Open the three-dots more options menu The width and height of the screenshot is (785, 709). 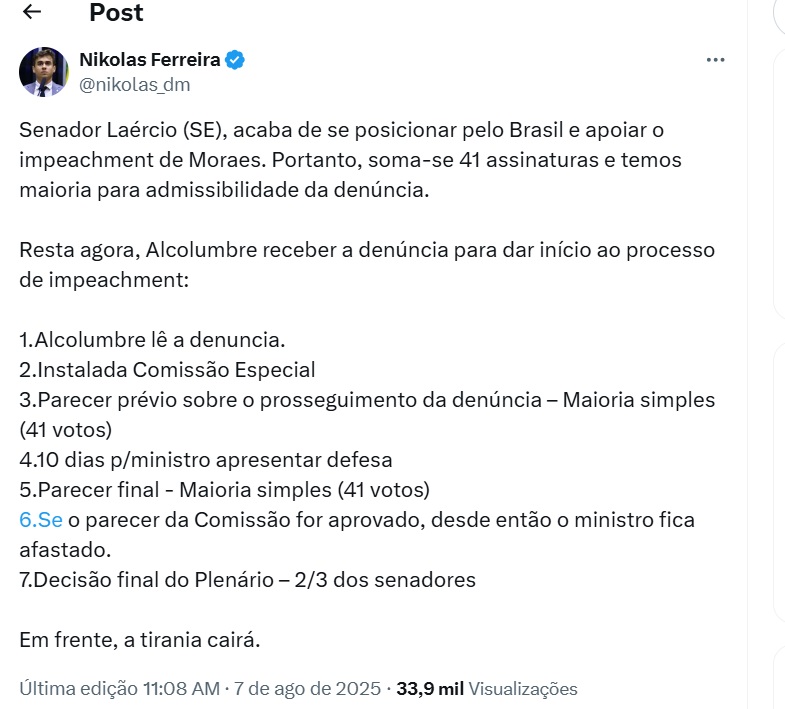(x=715, y=60)
